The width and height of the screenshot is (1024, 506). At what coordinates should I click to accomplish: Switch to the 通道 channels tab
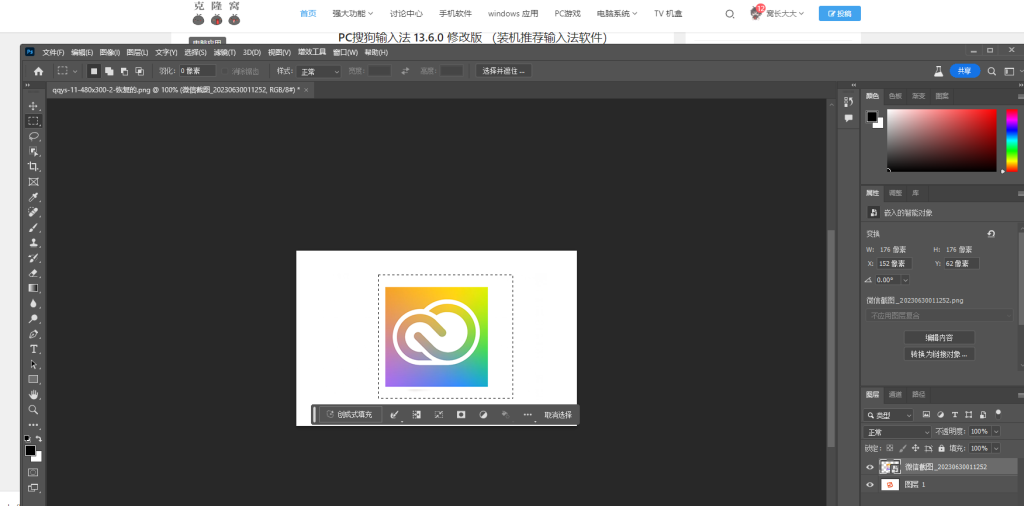coord(895,394)
